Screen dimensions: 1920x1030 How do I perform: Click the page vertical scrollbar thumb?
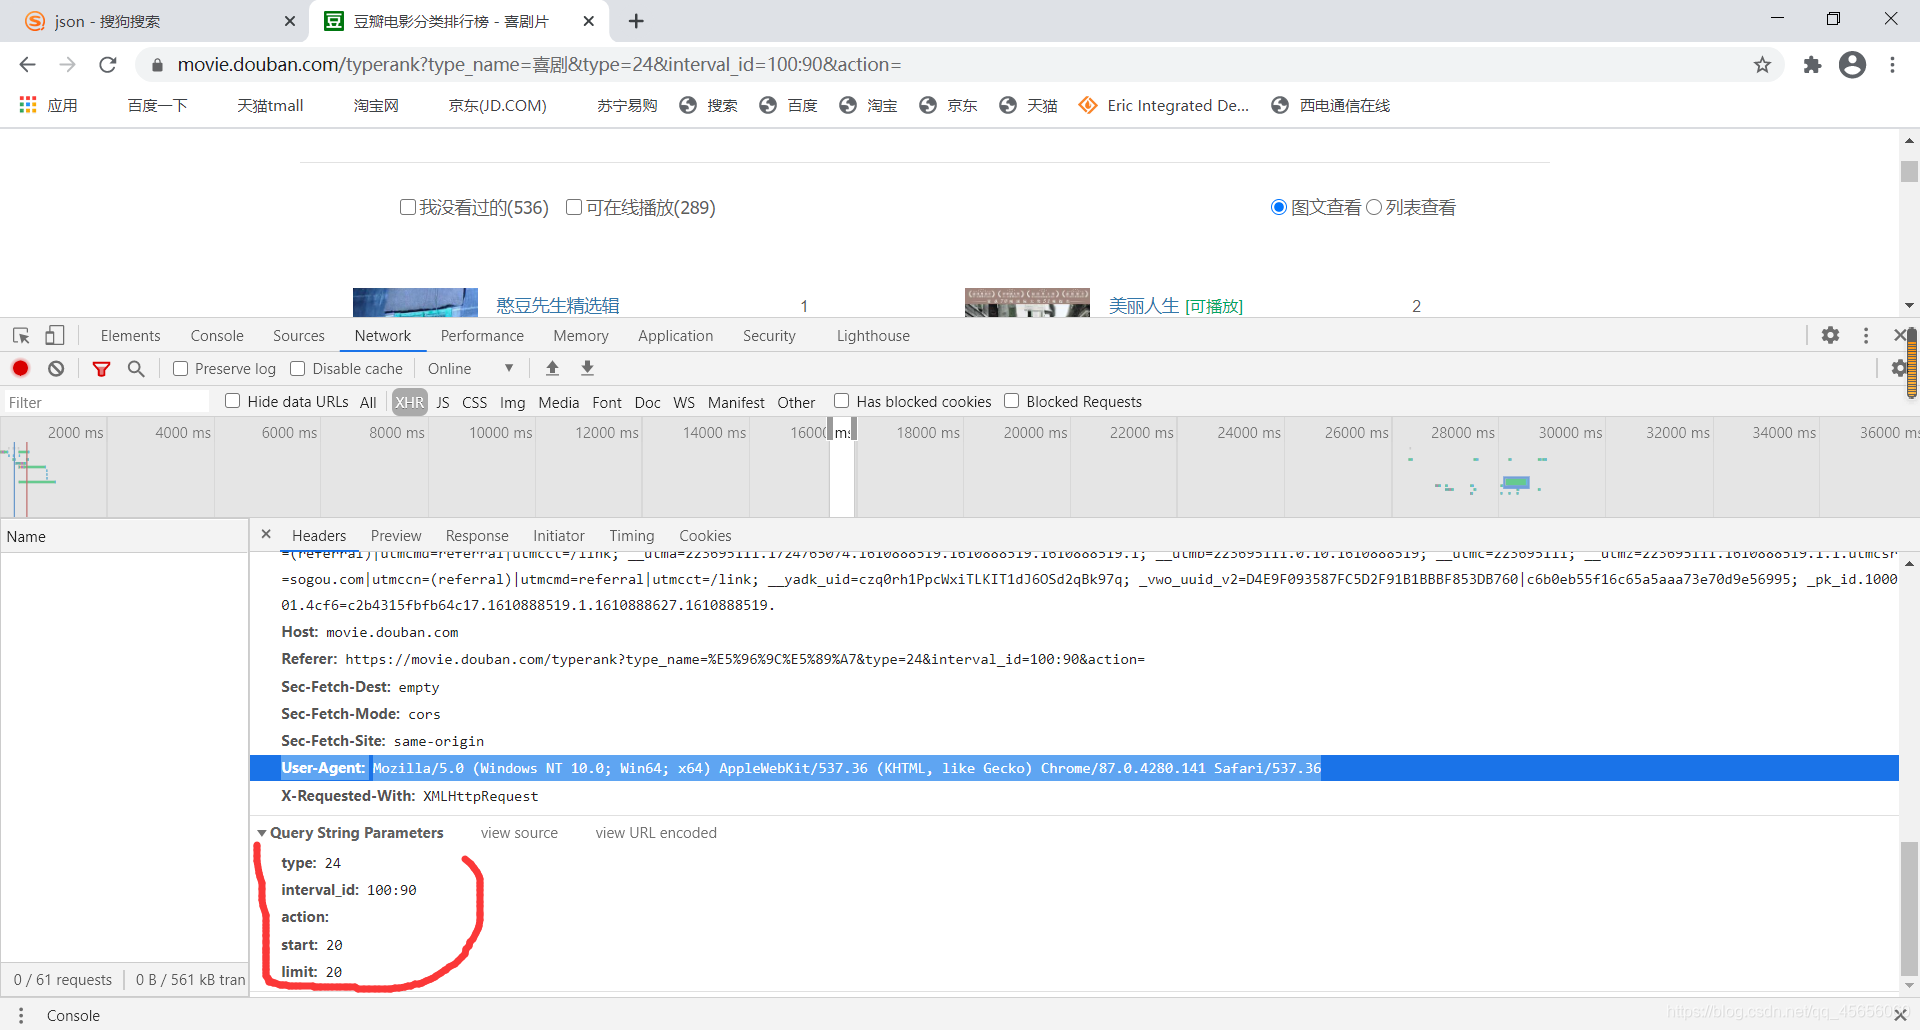click(x=1909, y=171)
